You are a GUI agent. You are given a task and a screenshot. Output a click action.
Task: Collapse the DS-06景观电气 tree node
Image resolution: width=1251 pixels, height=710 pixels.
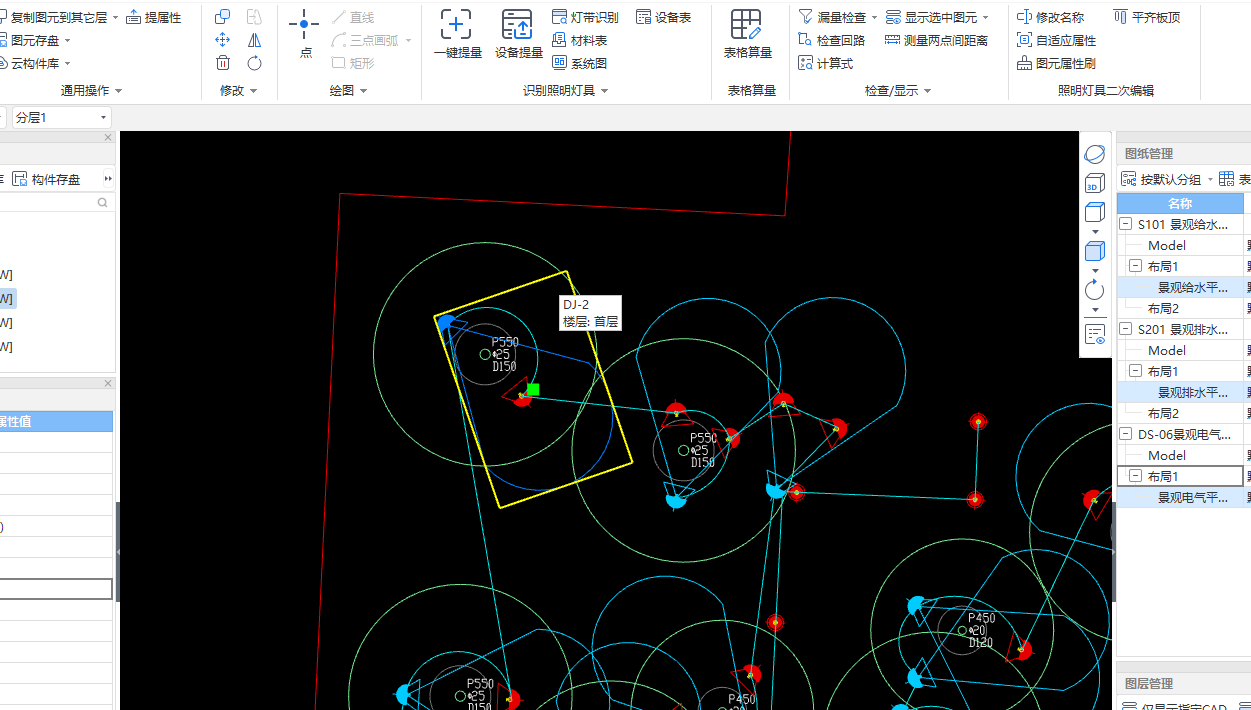pos(1125,435)
